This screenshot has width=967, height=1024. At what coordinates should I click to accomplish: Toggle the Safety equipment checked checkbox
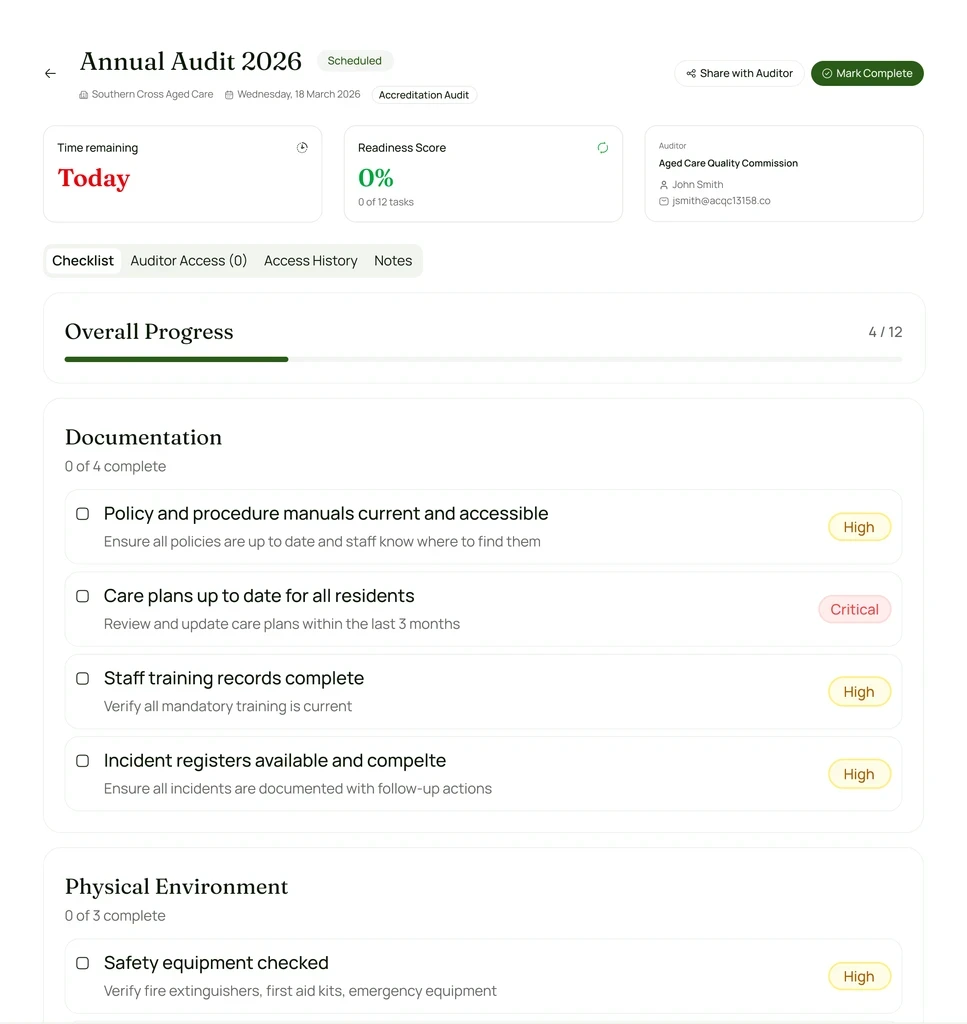pyautogui.click(x=82, y=963)
